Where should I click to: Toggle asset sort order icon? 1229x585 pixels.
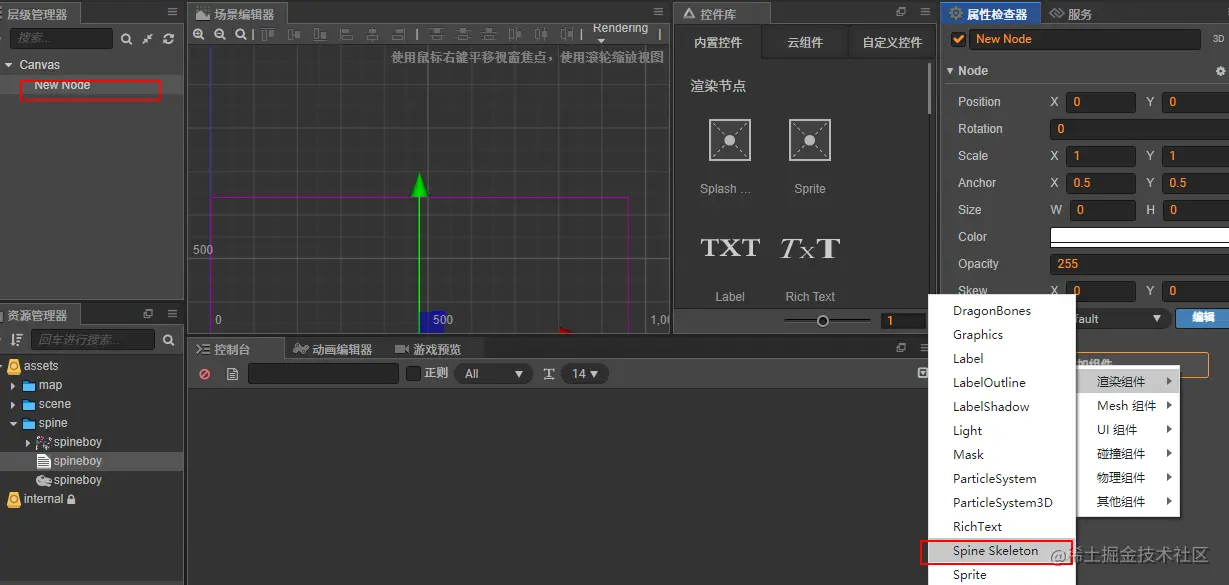[x=16, y=340]
